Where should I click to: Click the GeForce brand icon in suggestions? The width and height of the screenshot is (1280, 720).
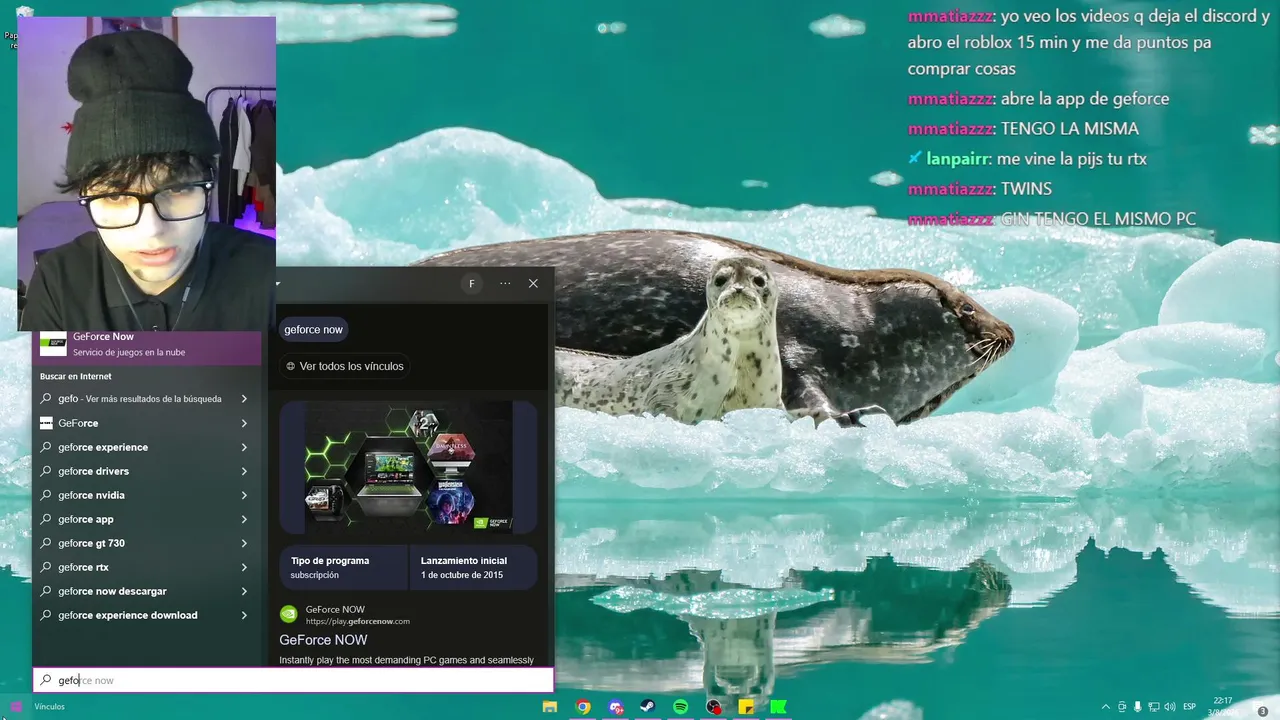[46, 423]
